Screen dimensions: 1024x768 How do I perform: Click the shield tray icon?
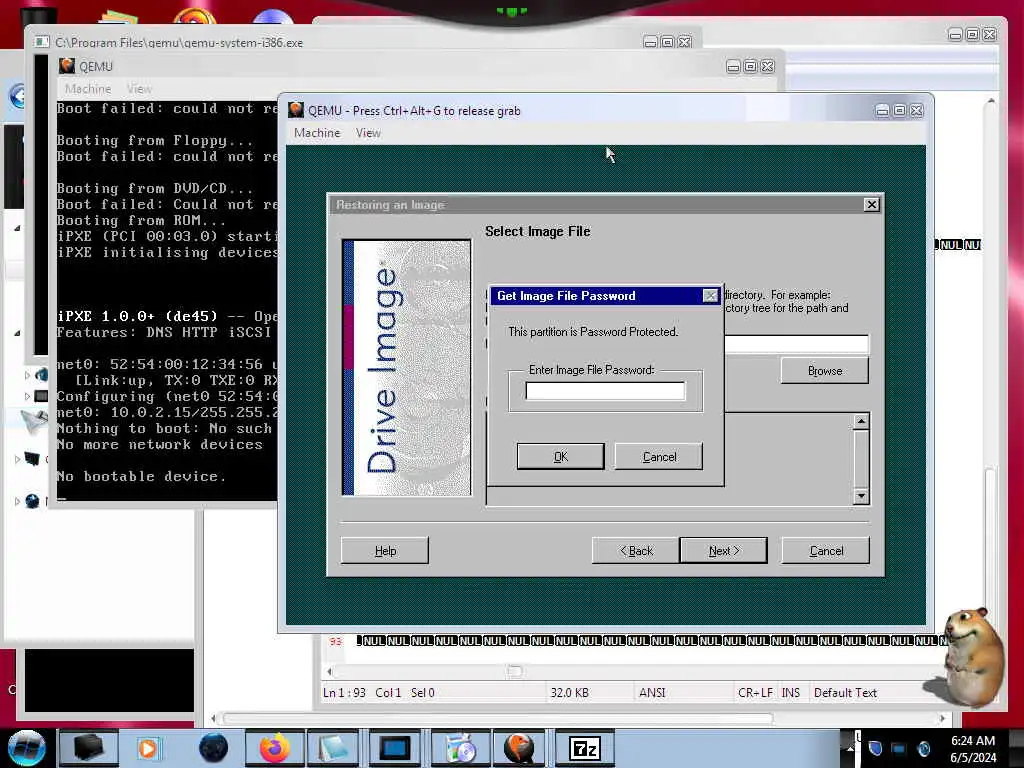[876, 748]
